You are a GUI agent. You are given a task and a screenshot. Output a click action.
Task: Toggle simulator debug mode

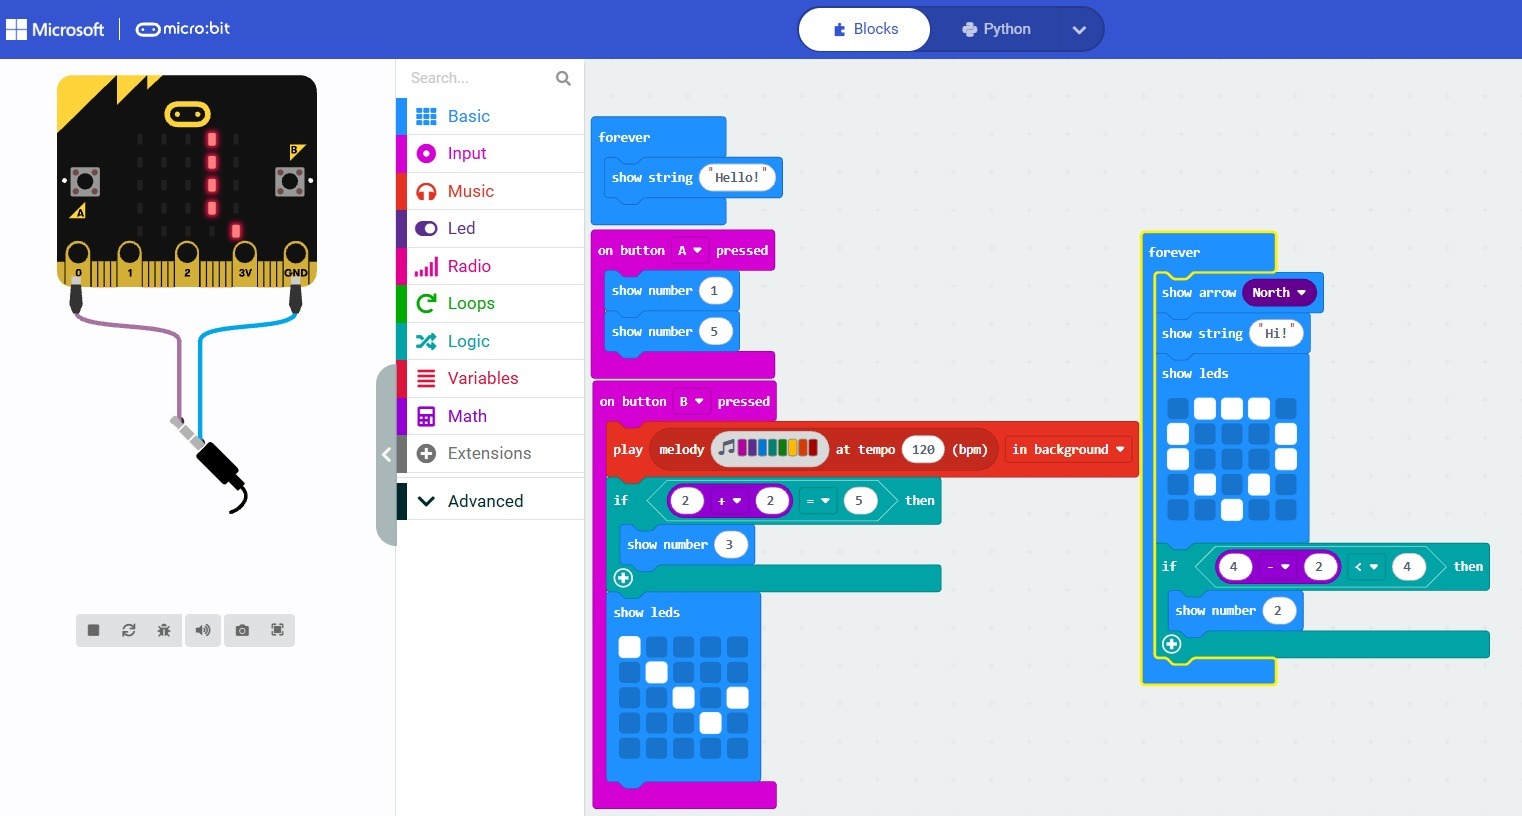(164, 630)
